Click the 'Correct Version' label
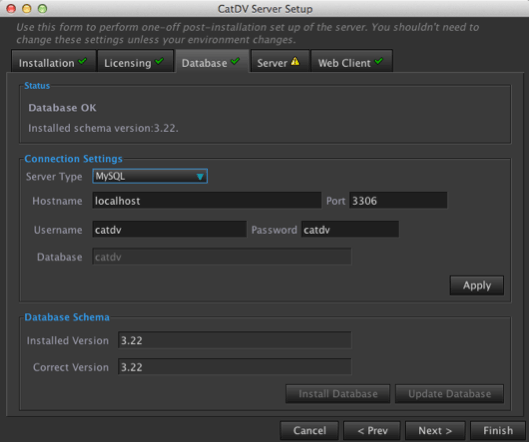530x443 pixels. click(x=71, y=367)
